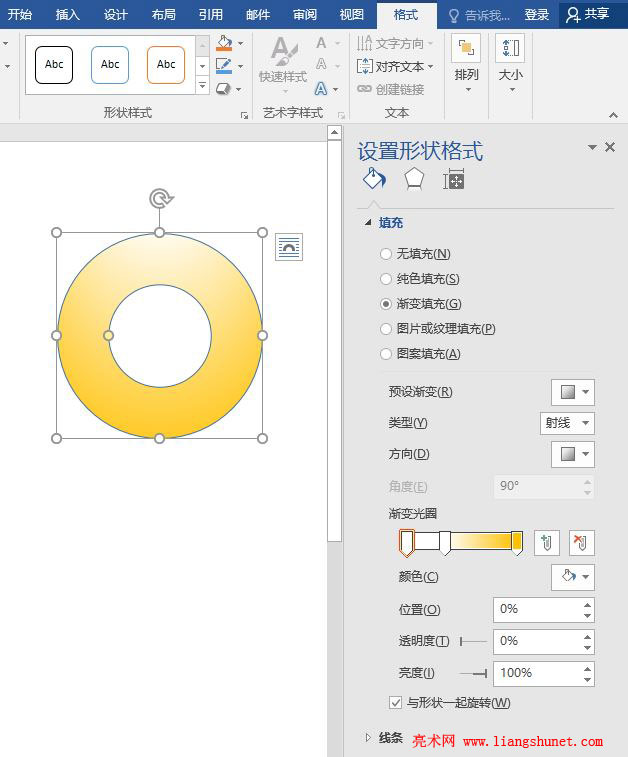Viewport: 628px width, 757px height.
Task: Select Solid fill (纯色填充) option
Action: 420,279
